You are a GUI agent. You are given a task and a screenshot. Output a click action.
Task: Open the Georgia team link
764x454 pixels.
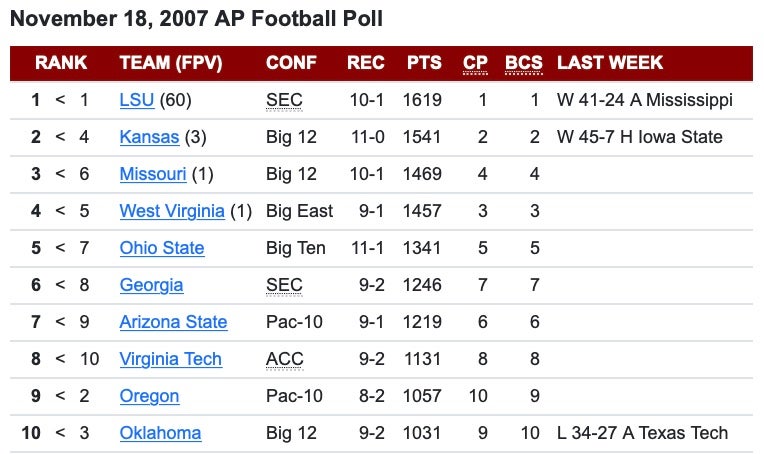151,285
